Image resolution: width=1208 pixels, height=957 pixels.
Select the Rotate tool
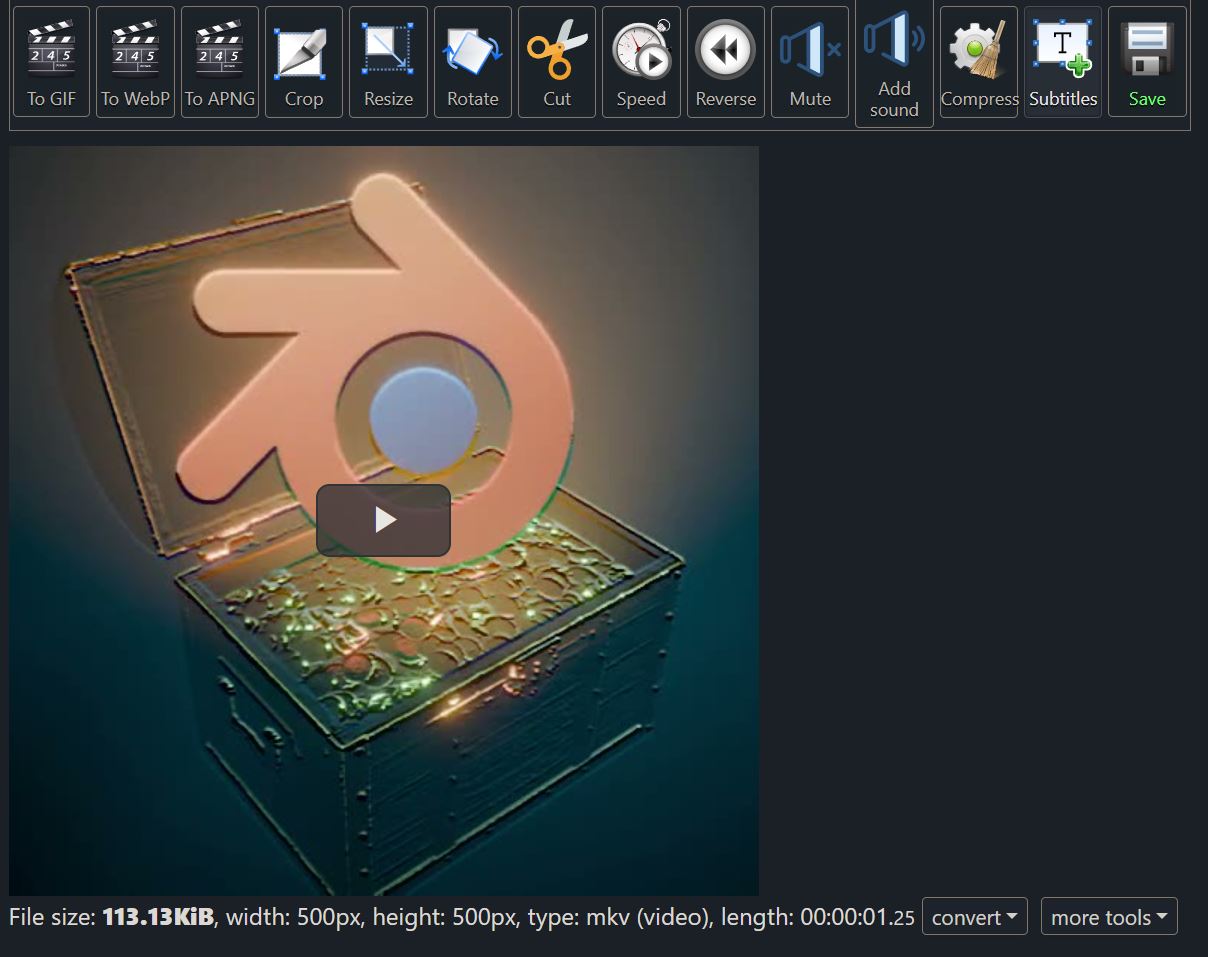tap(473, 62)
